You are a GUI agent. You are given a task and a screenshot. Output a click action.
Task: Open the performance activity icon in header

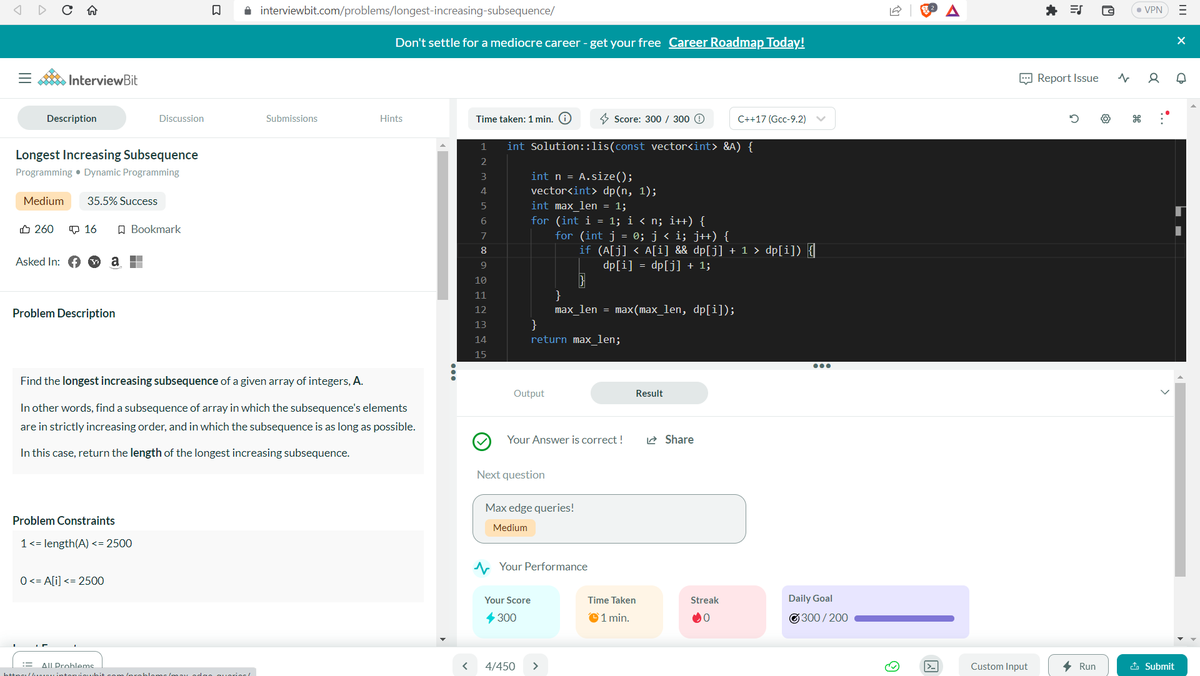point(1124,78)
